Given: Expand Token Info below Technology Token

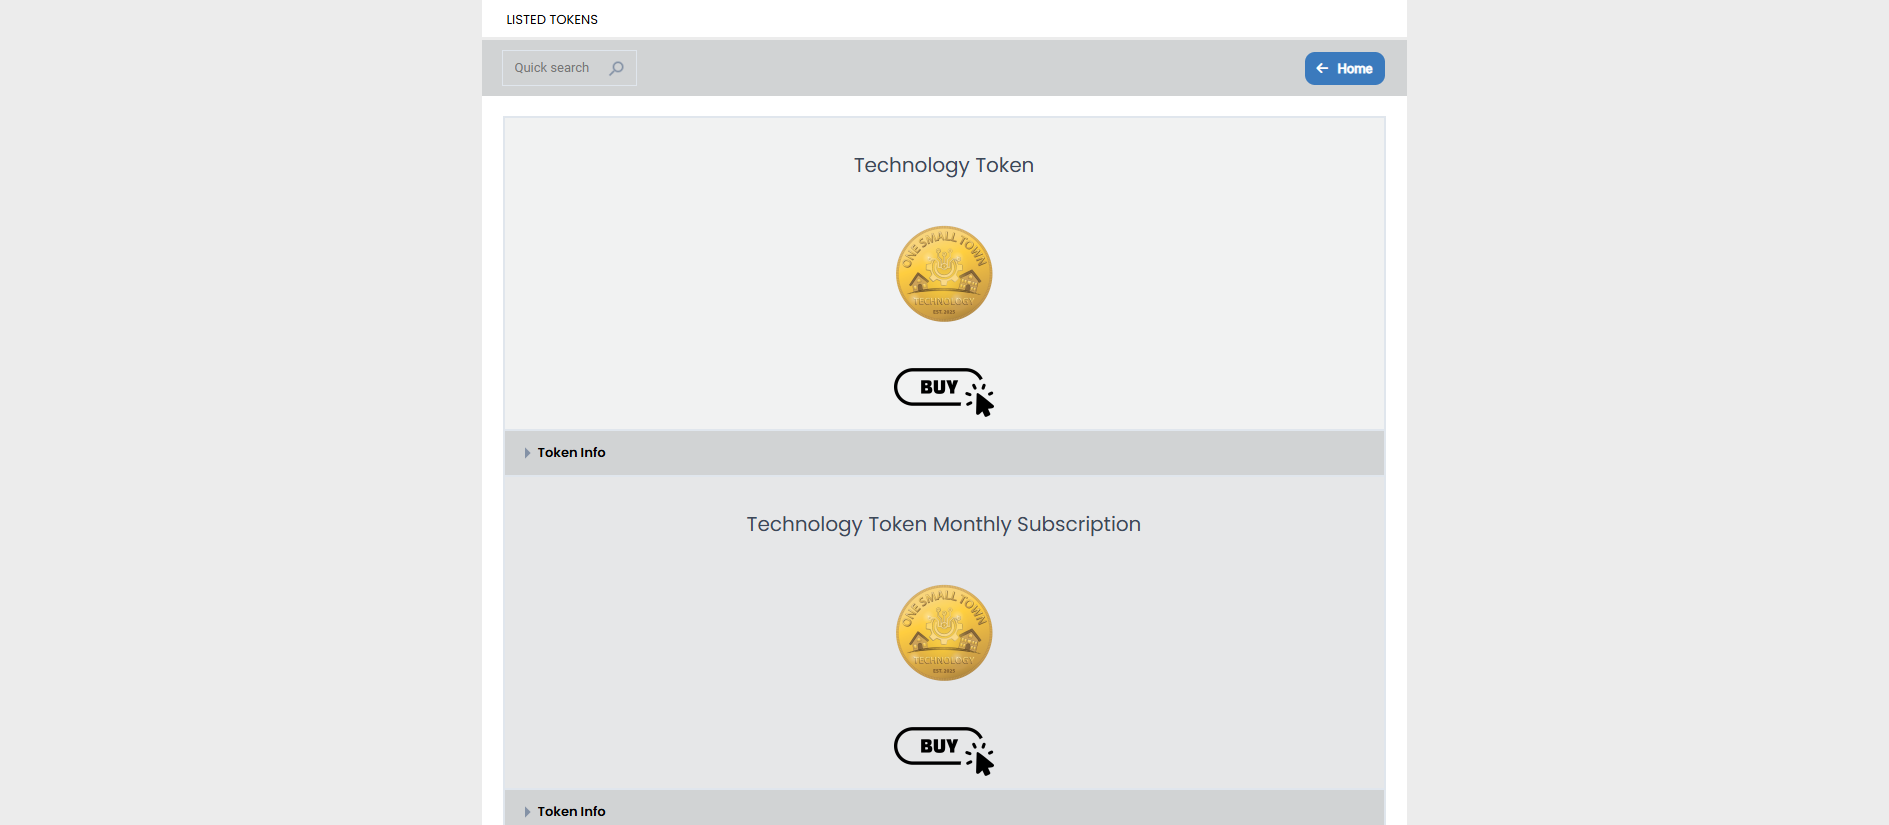Looking at the screenshot, I should point(571,452).
